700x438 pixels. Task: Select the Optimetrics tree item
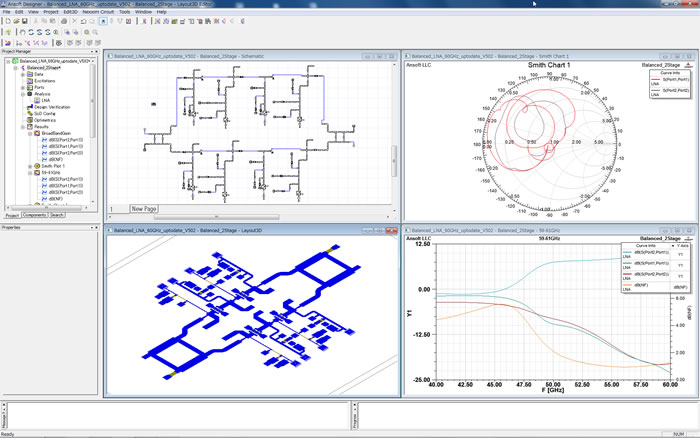pyautogui.click(x=45, y=120)
